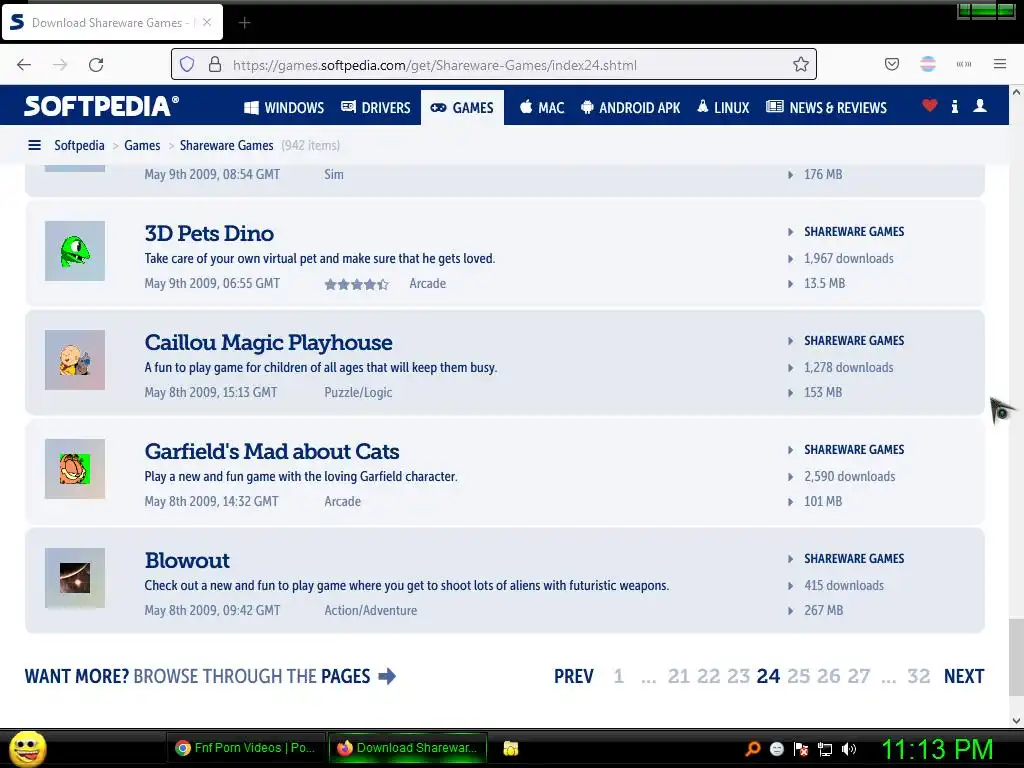The width and height of the screenshot is (1024, 768).
Task: Open 3D Pets Dino thumbnail
Action: point(75,251)
